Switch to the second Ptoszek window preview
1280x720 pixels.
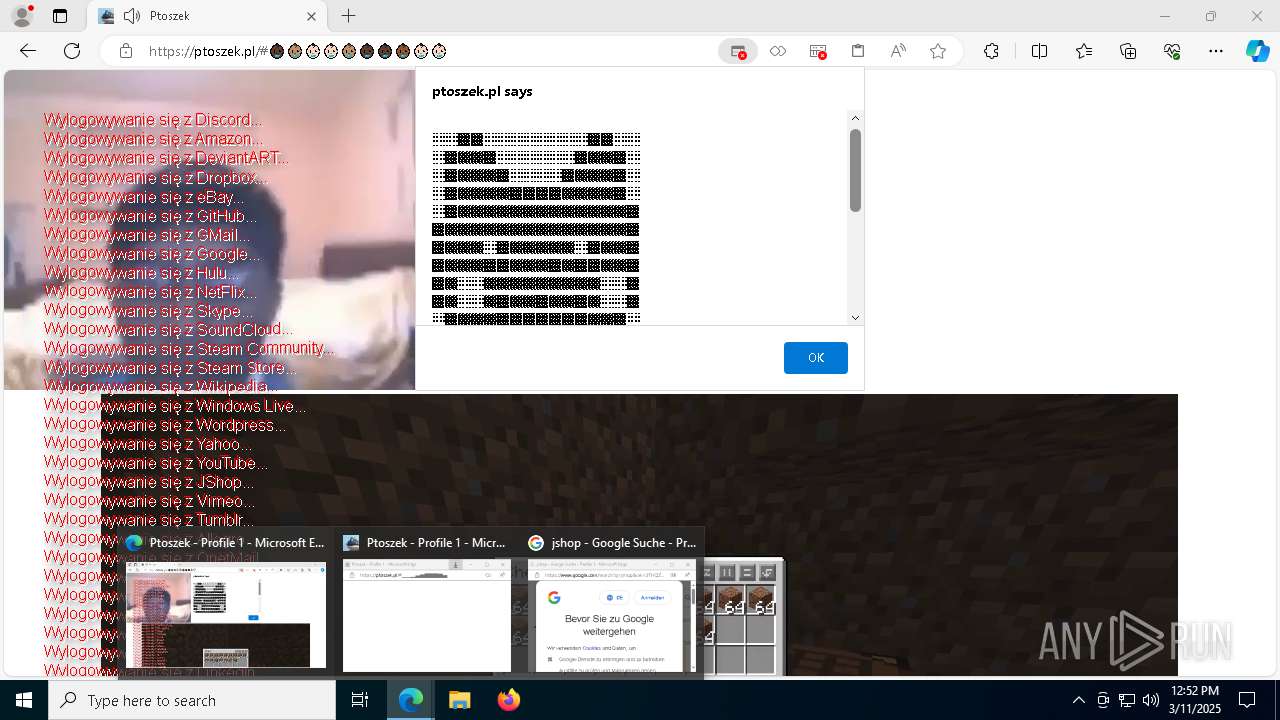point(426,603)
